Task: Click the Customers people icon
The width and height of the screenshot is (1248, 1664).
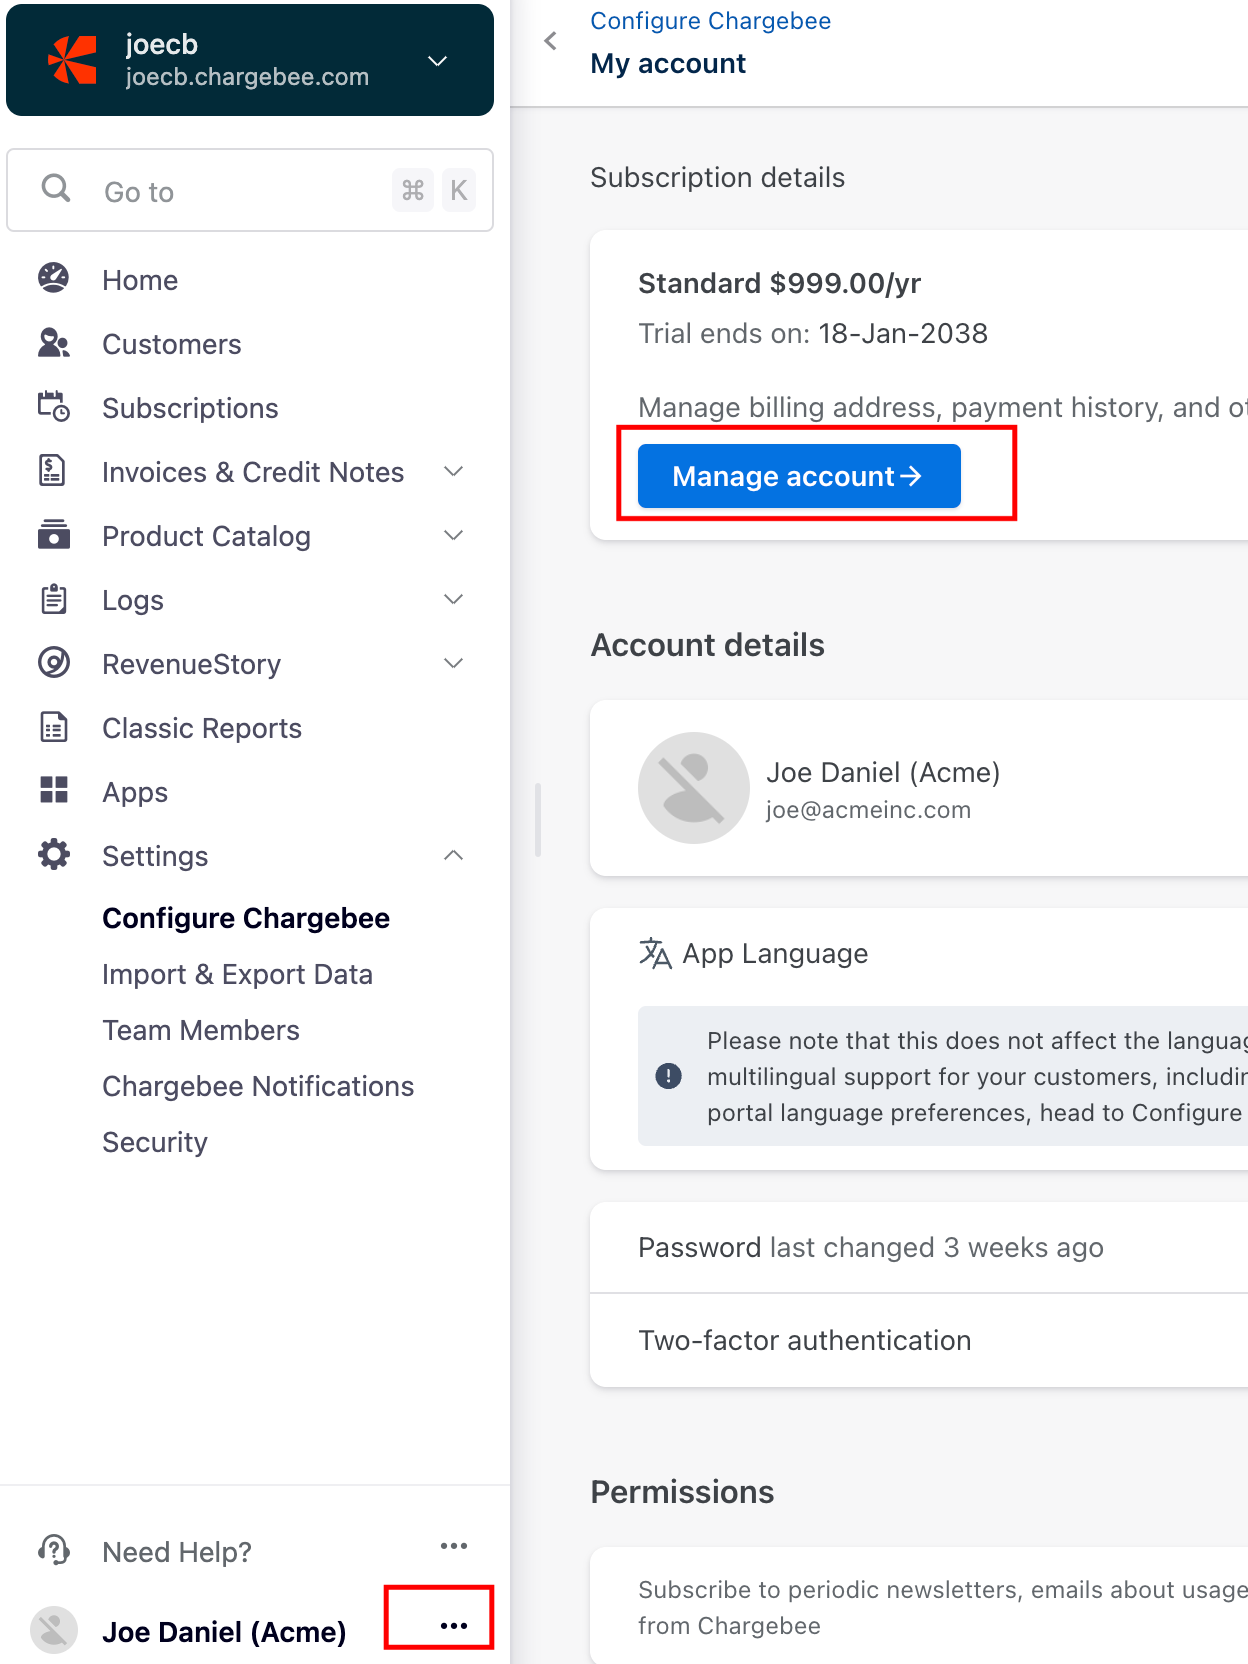Action: coord(54,343)
